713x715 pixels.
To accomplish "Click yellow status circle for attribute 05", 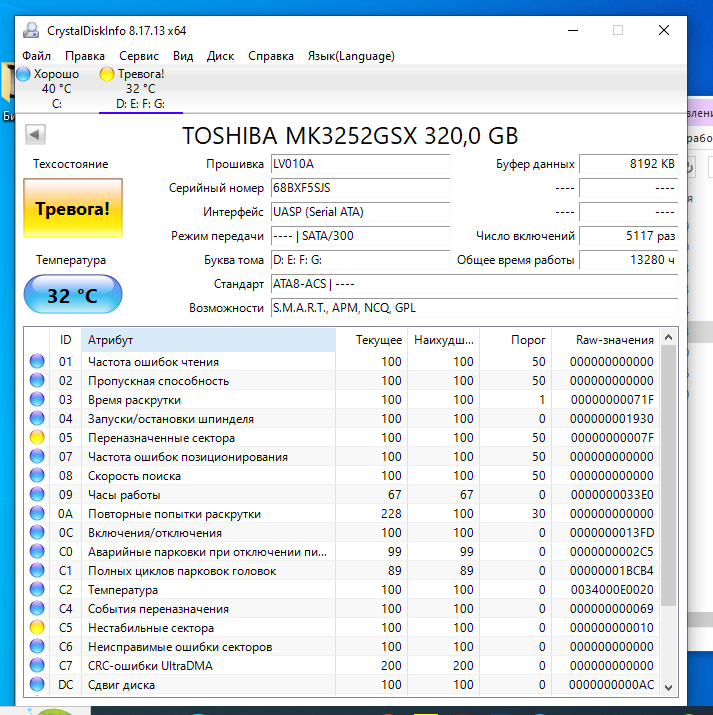I will pyautogui.click(x=37, y=437).
